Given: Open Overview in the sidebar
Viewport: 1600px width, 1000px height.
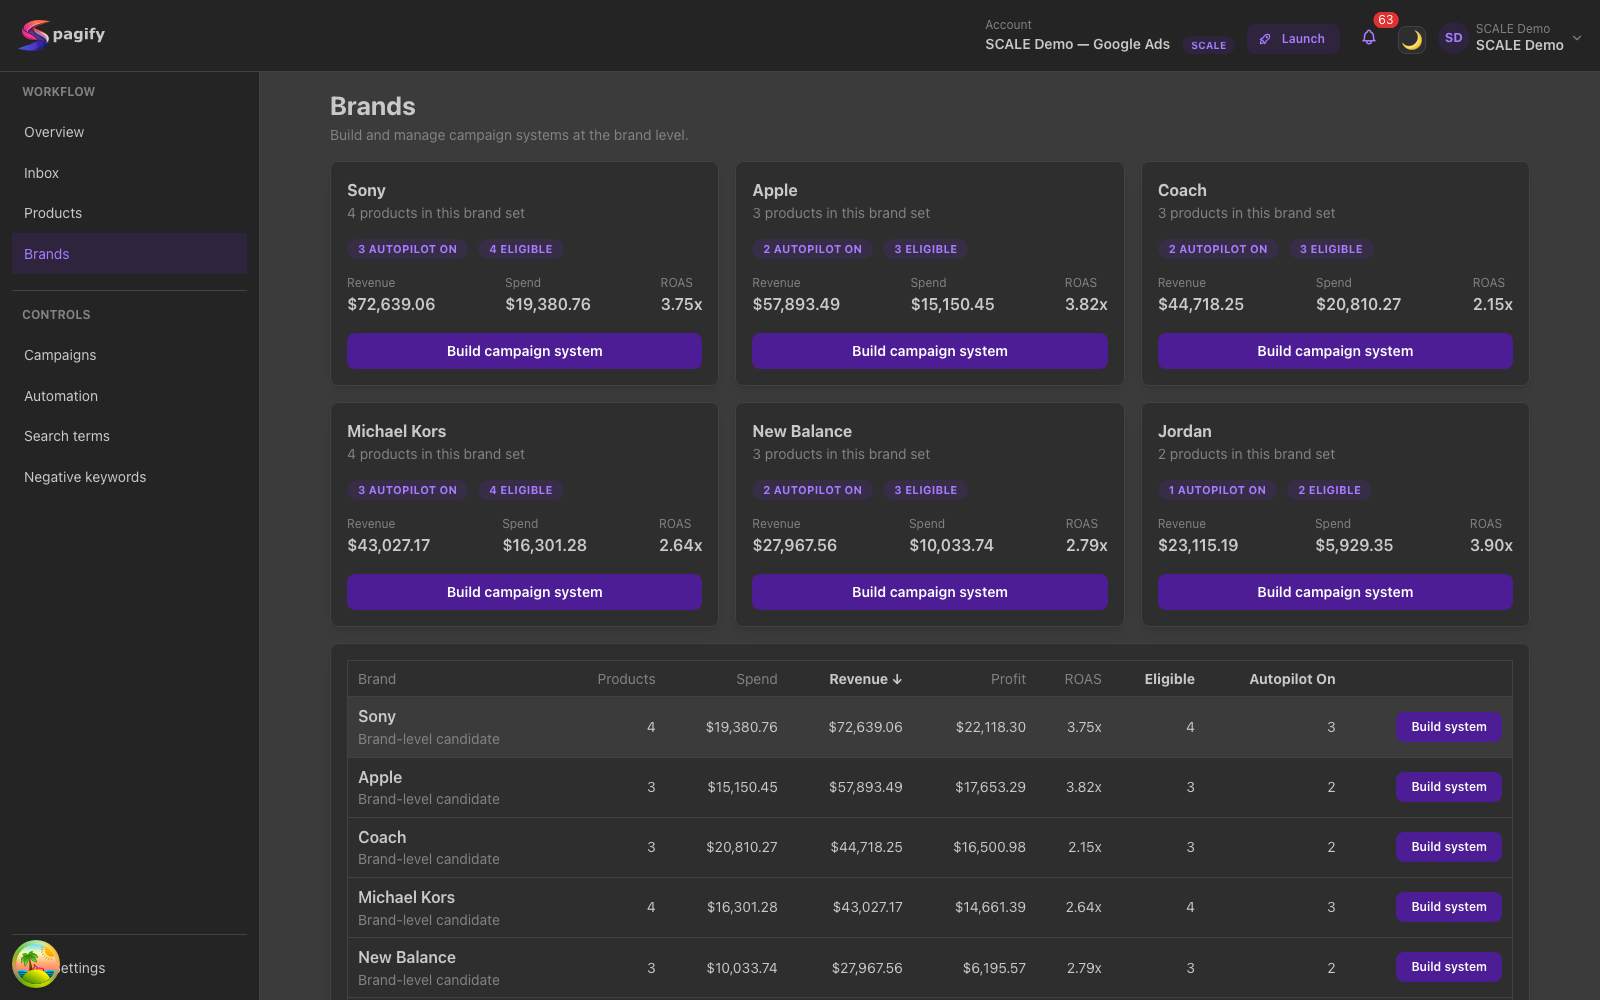Looking at the screenshot, I should [129, 132].
